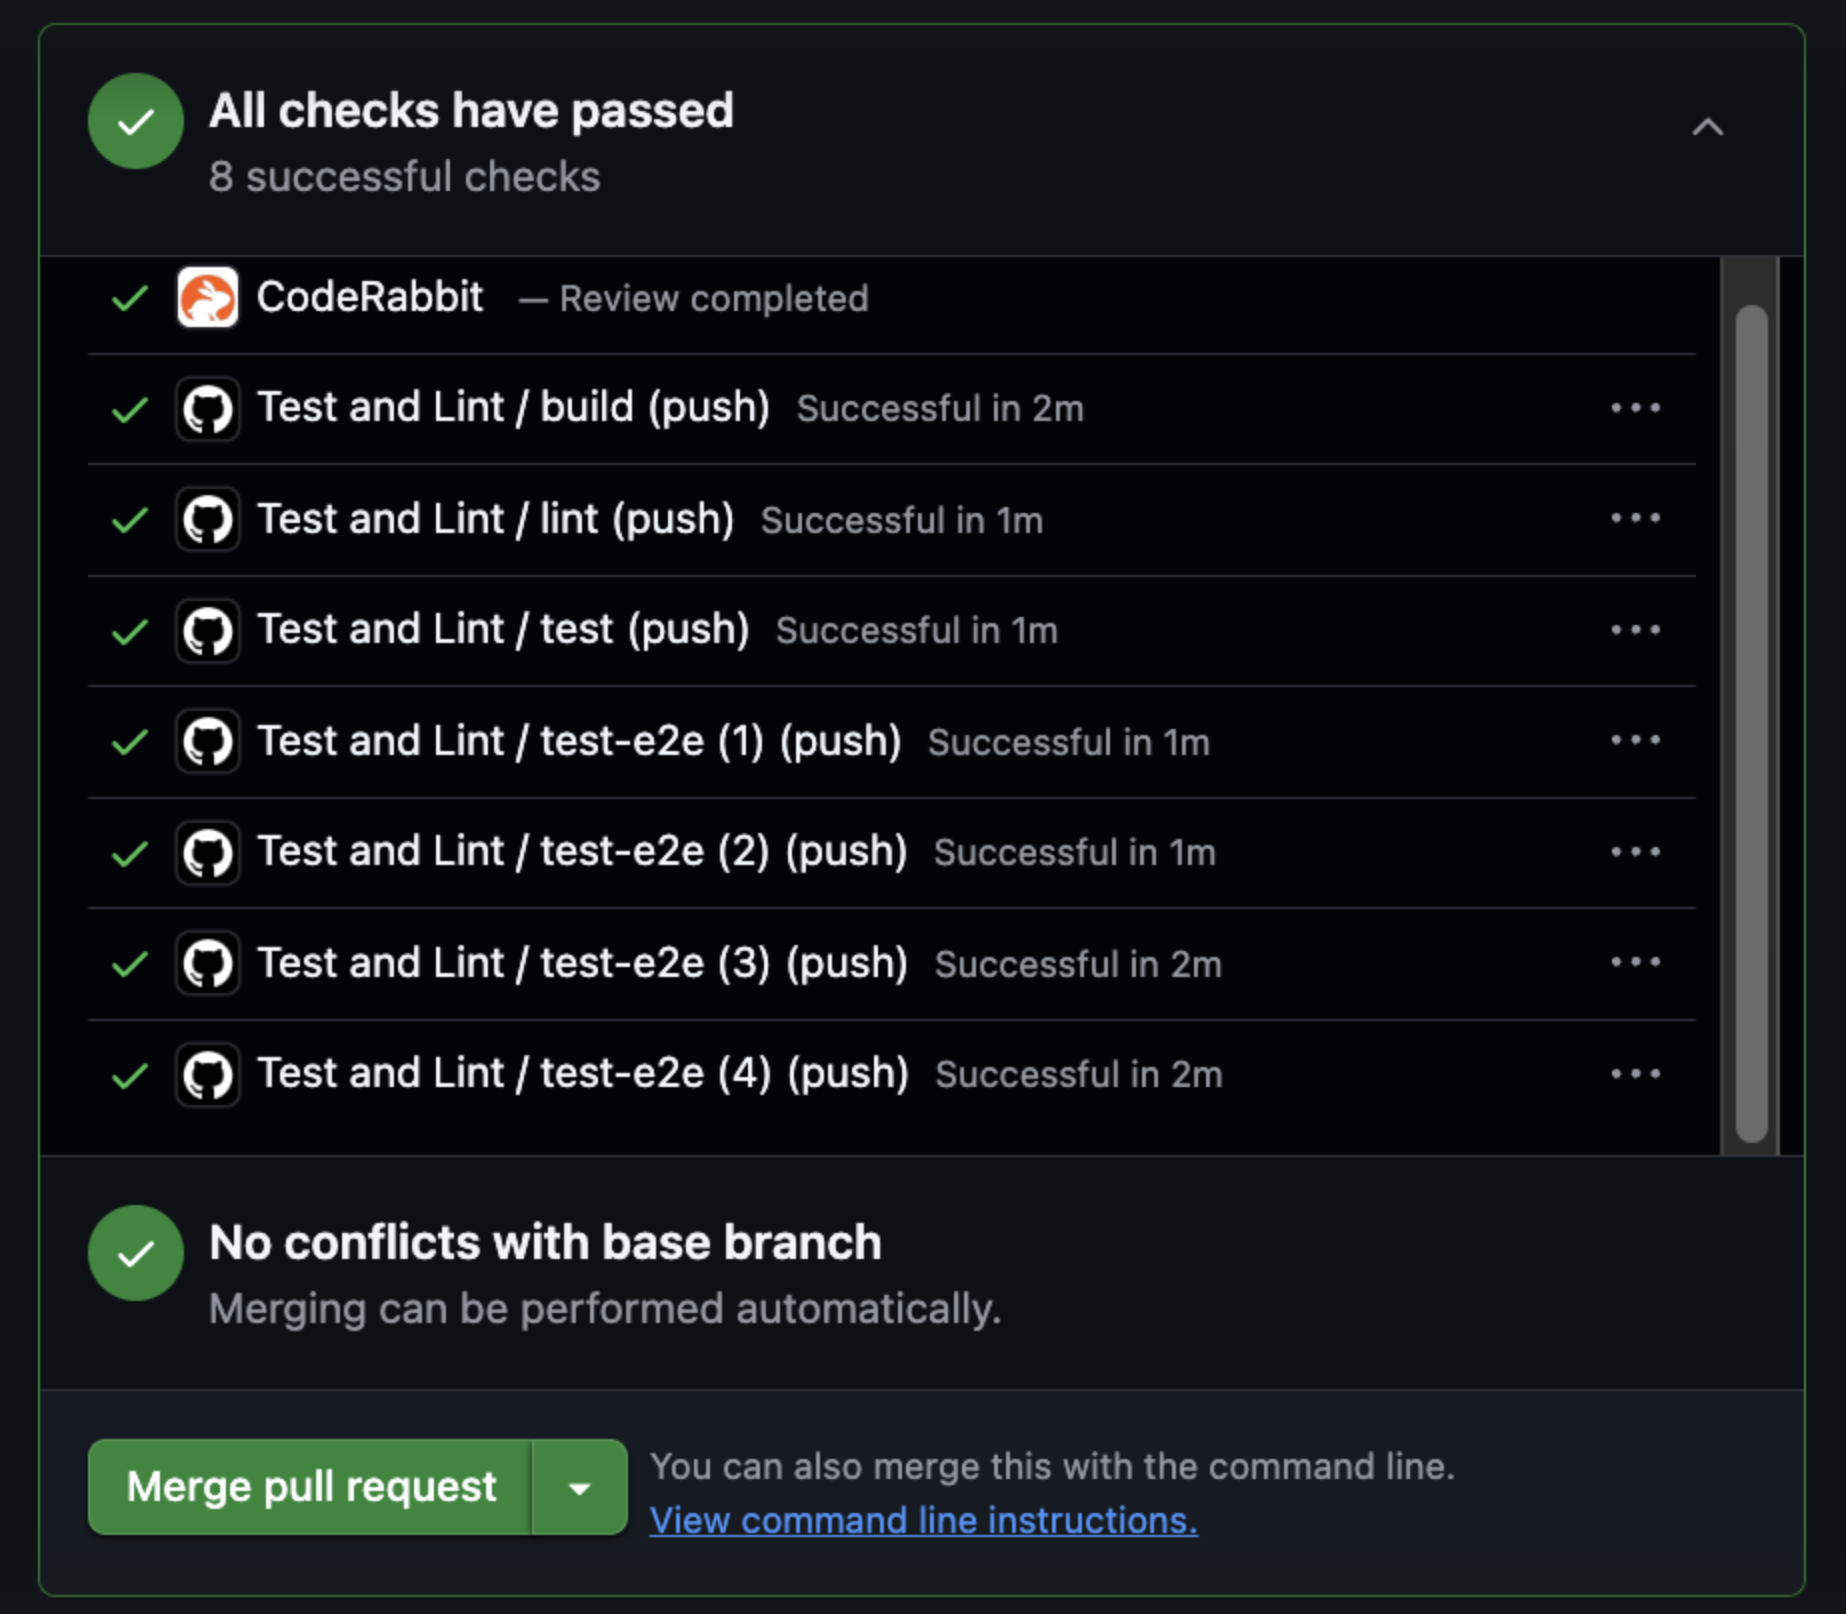Click the checks list scrollbar
The height and width of the screenshot is (1614, 1846).
pyautogui.click(x=1751, y=720)
